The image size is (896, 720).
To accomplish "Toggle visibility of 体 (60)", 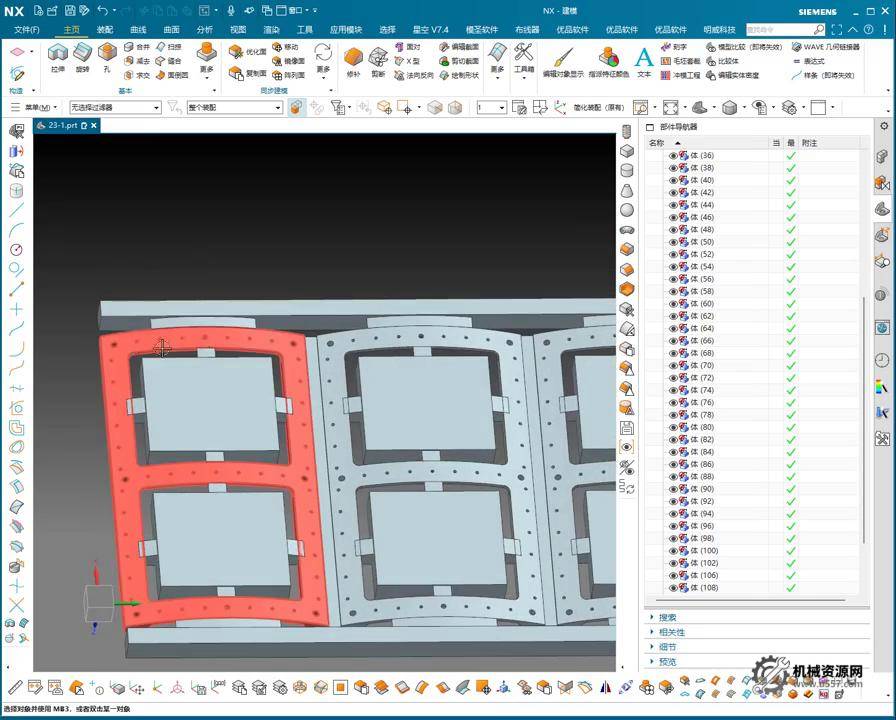I will tap(673, 304).
